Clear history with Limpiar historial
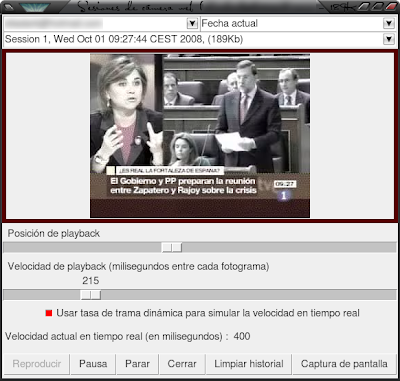This screenshot has height=381, width=400. click(x=249, y=364)
